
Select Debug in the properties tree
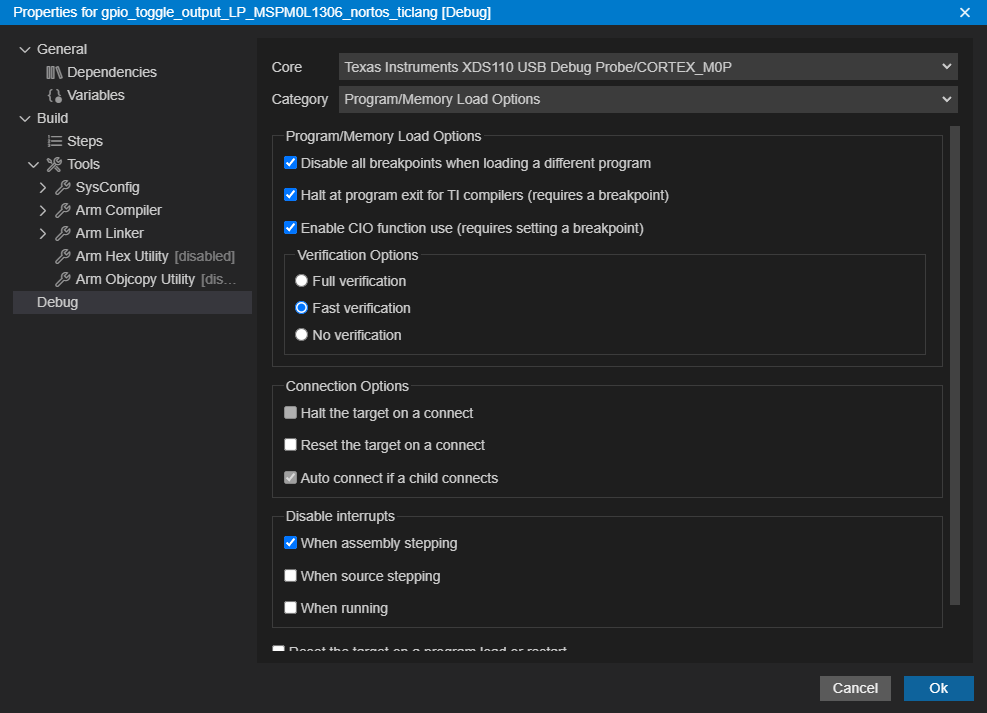point(57,302)
